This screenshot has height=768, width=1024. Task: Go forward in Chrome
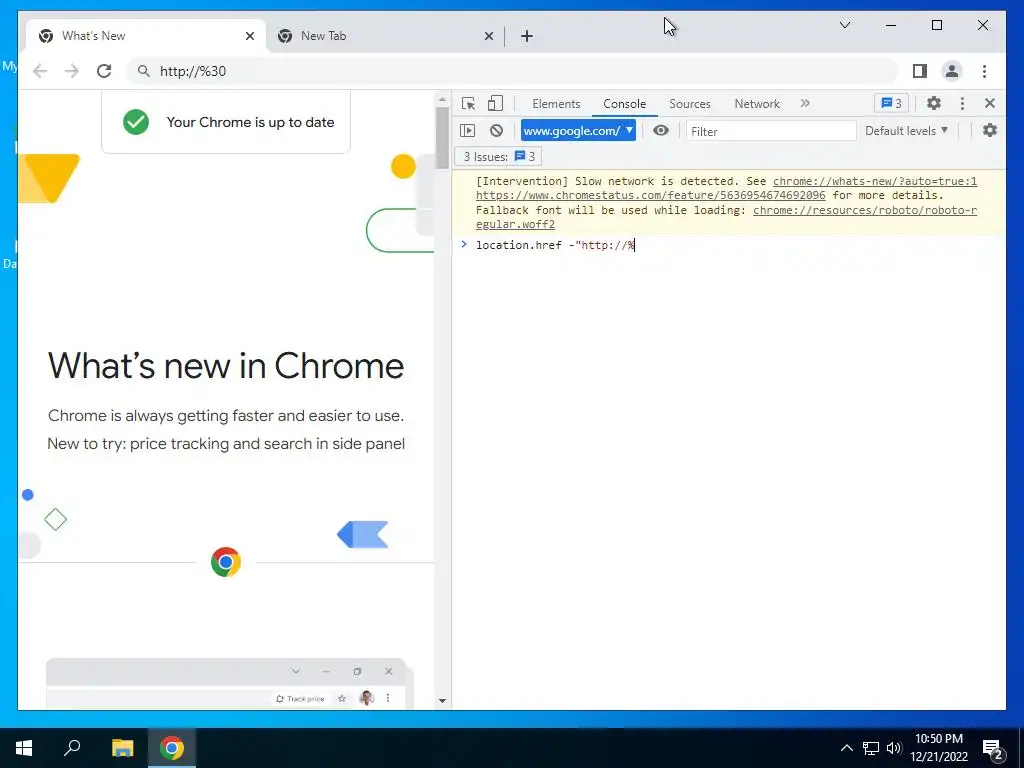72,71
